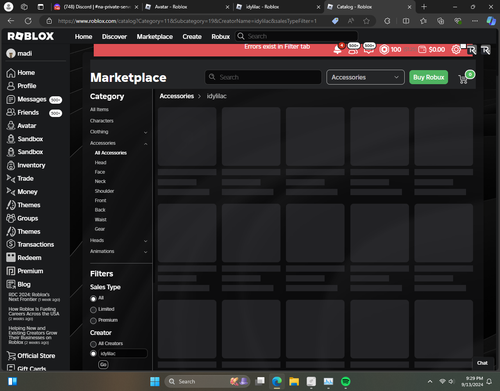Screen dimensions: 500x391
Task: Open the Accessories category dropdown
Action: pyautogui.click(x=365, y=77)
